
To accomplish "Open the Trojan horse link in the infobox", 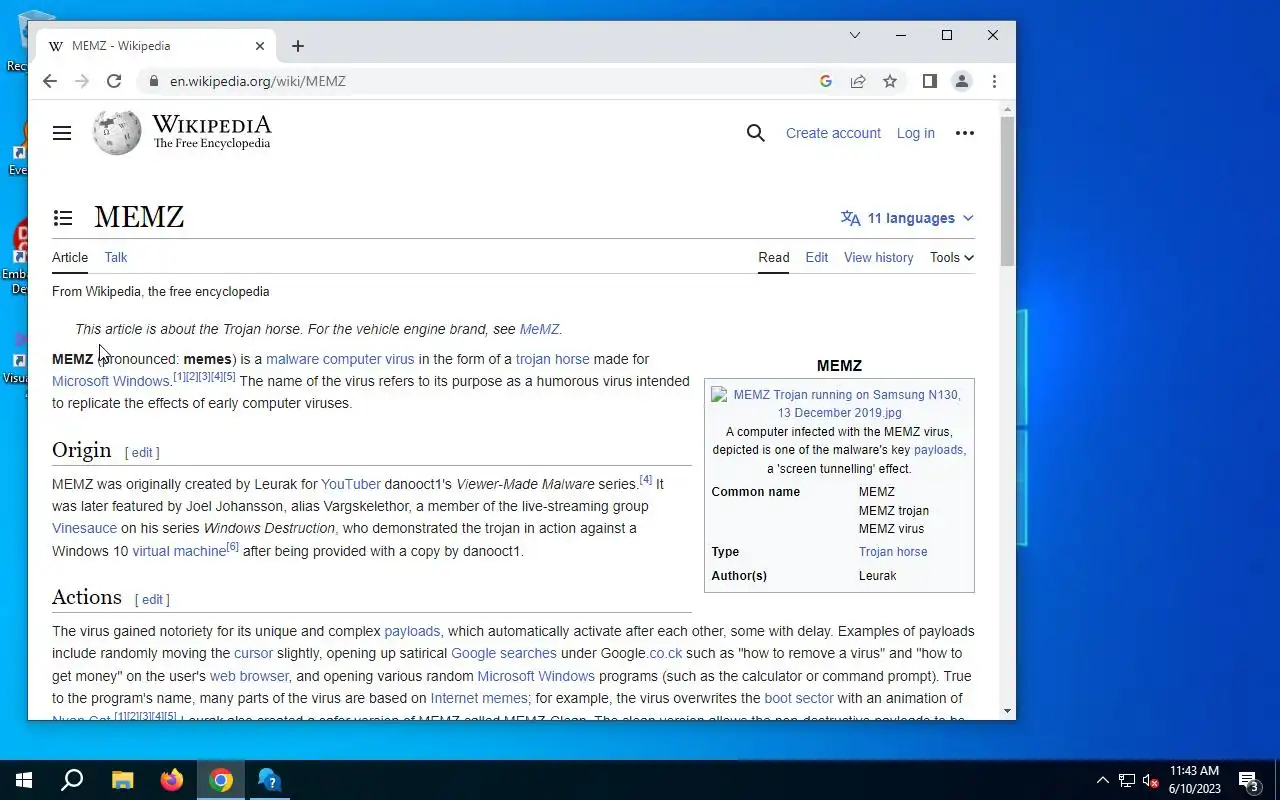I will click(x=893, y=552).
